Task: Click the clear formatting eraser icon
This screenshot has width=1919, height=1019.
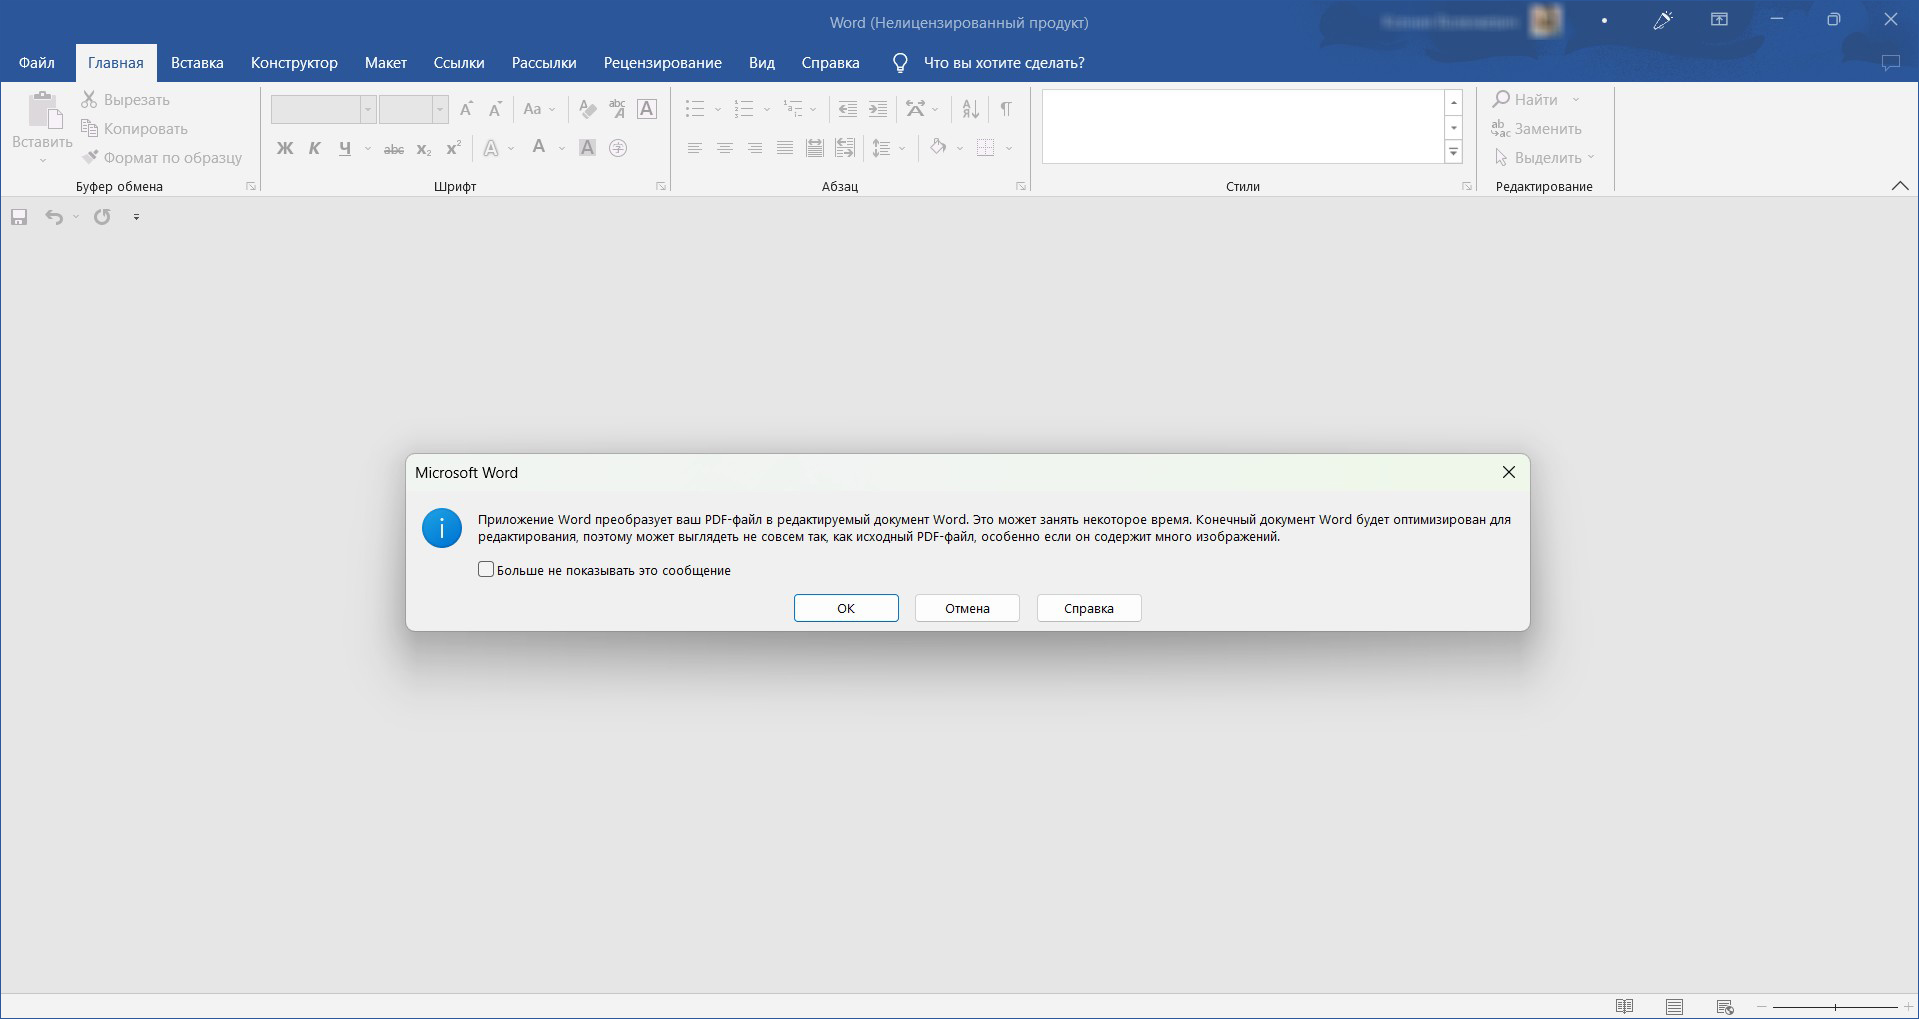Action: click(588, 109)
